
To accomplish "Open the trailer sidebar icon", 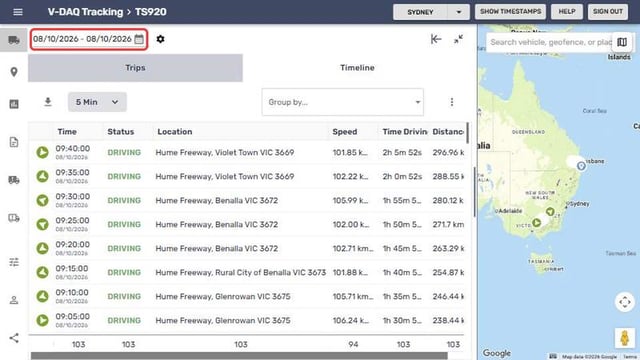I will point(14,218).
